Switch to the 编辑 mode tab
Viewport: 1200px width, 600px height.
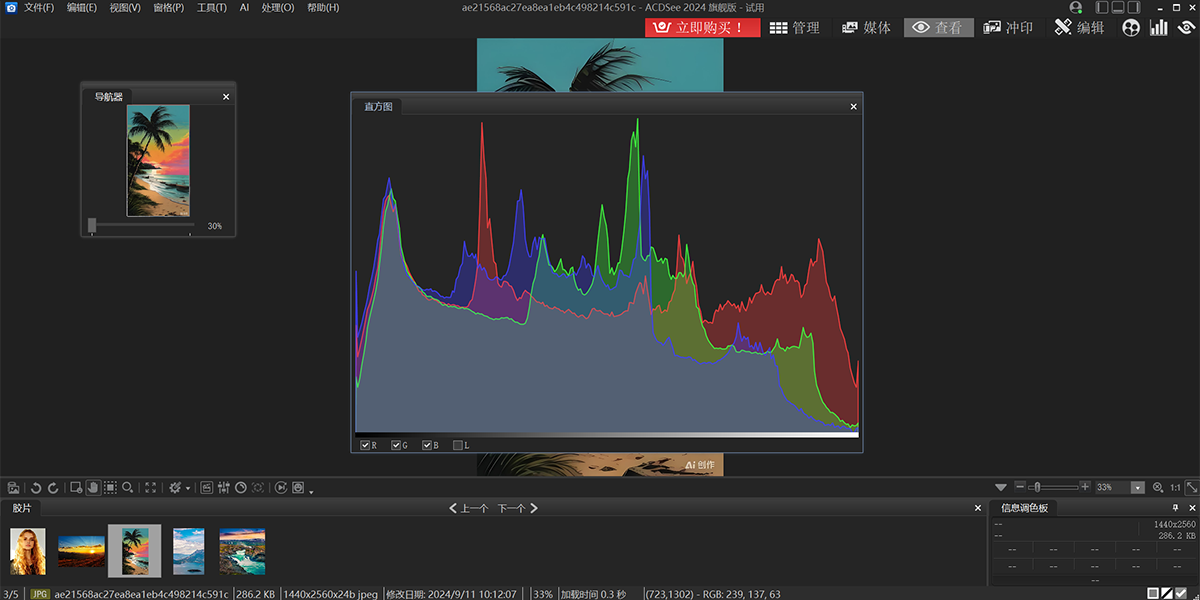point(1079,27)
